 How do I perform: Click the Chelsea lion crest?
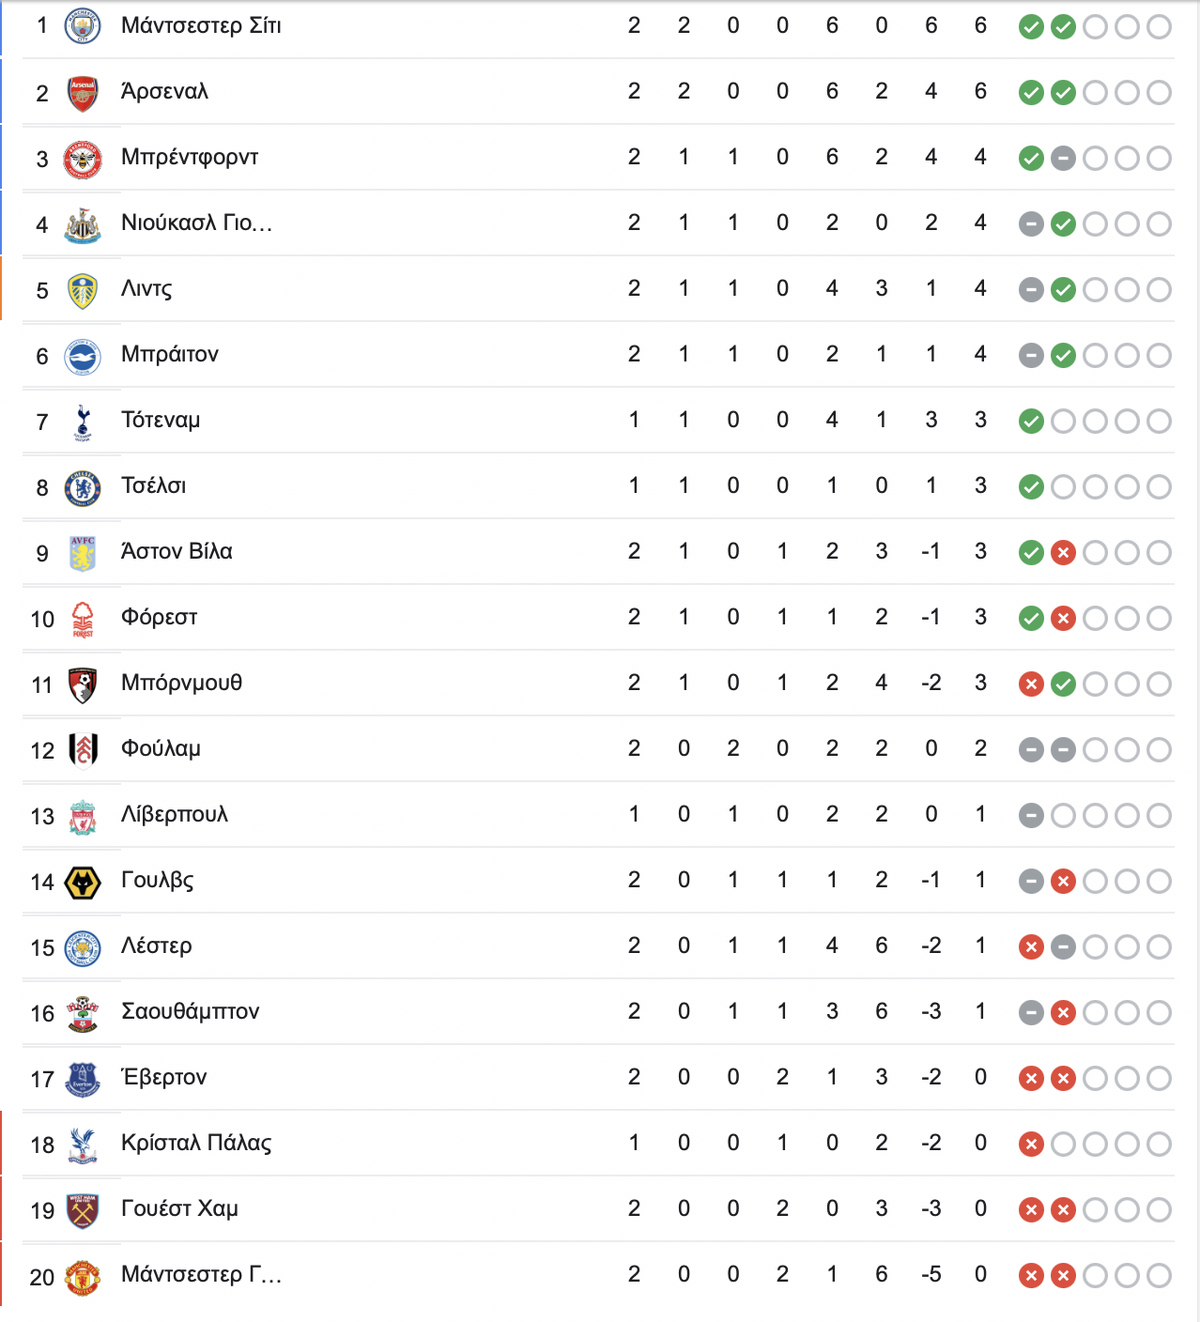[83, 487]
